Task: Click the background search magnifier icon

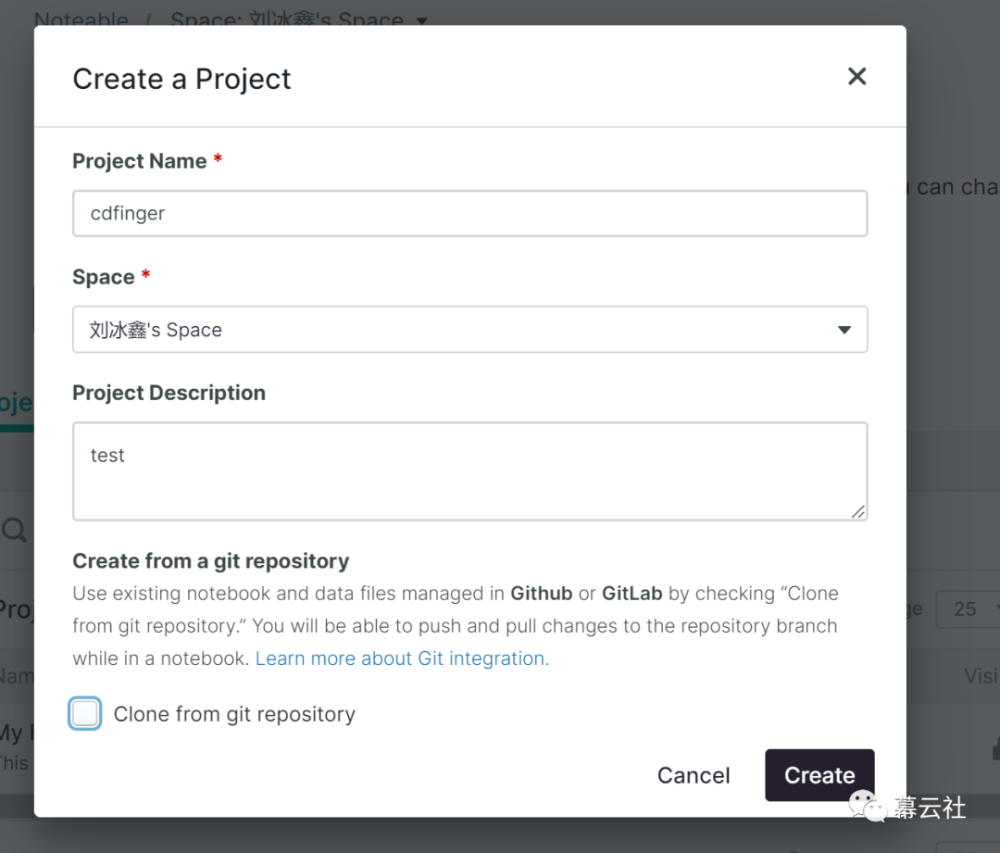Action: point(14,530)
